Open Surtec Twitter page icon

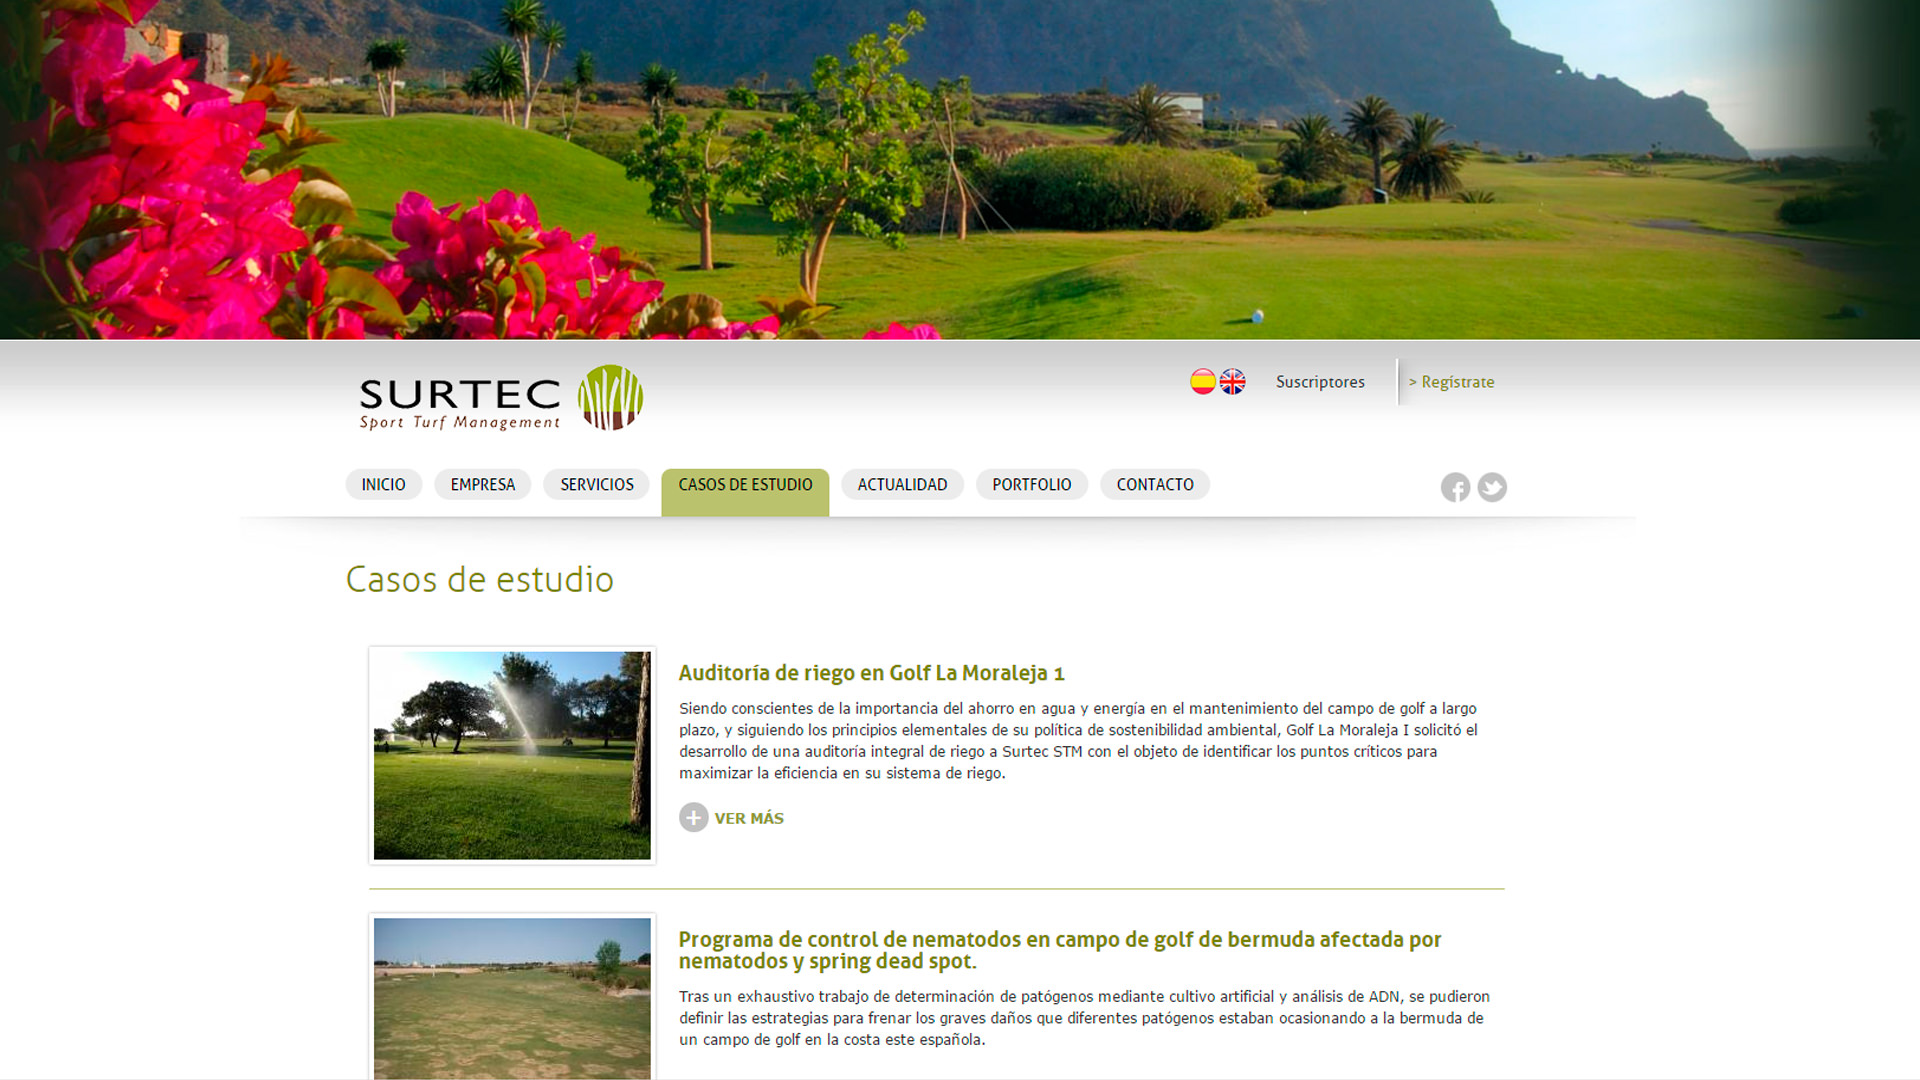tap(1492, 487)
